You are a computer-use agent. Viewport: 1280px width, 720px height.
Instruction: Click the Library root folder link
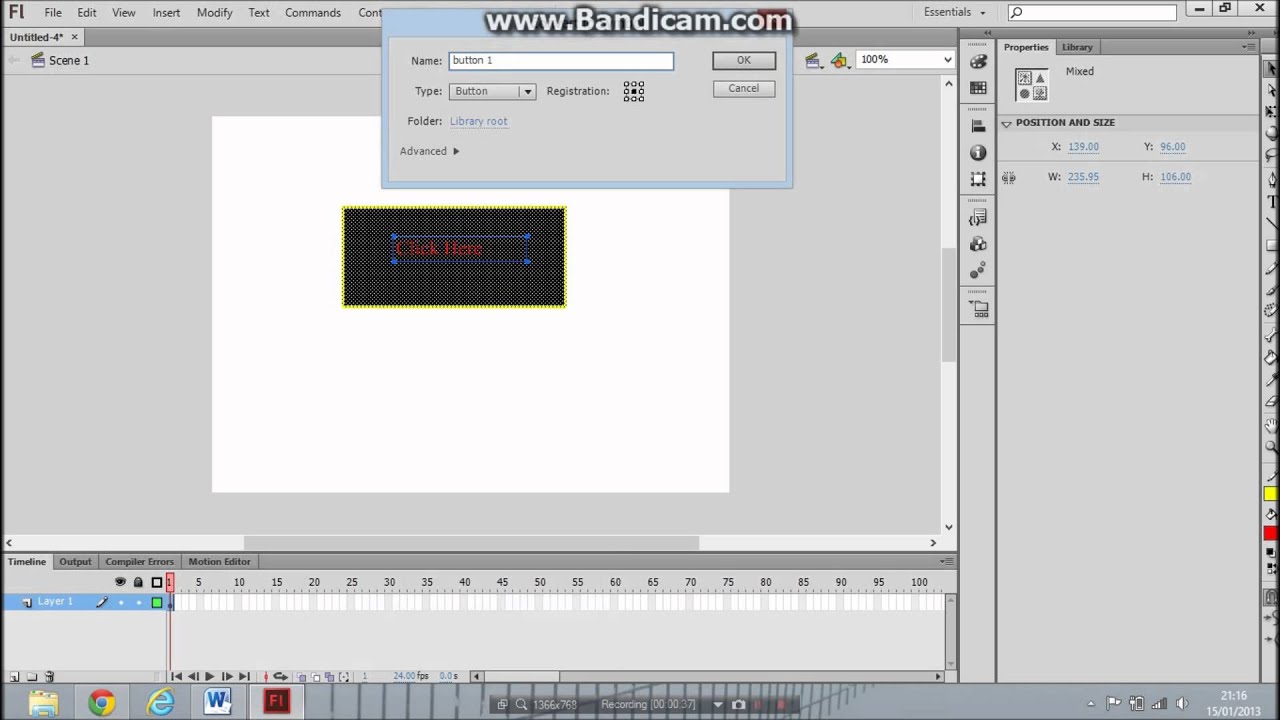(478, 121)
